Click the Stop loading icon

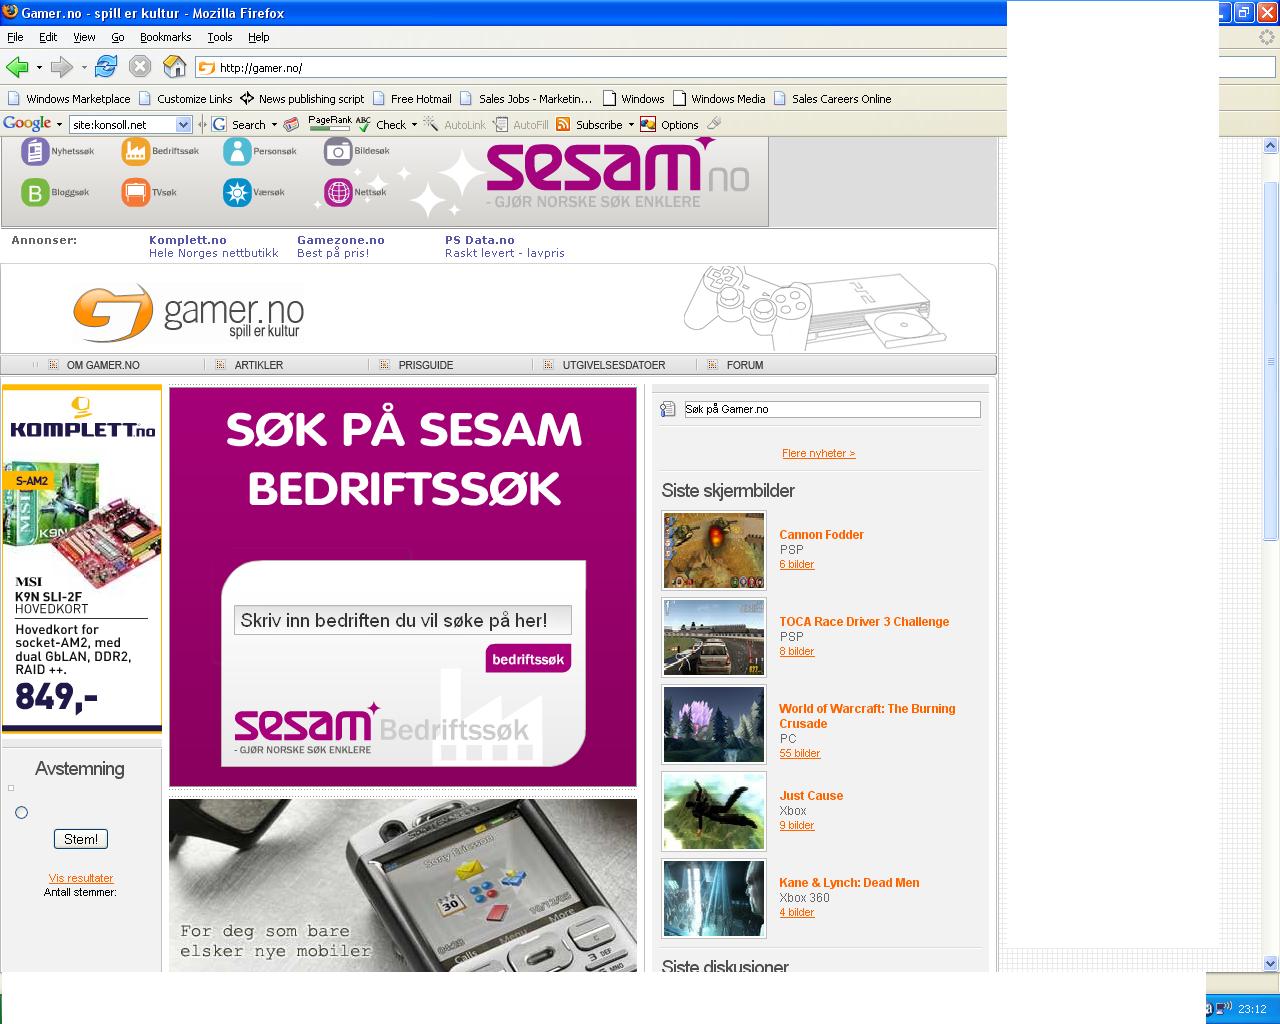click(140, 67)
